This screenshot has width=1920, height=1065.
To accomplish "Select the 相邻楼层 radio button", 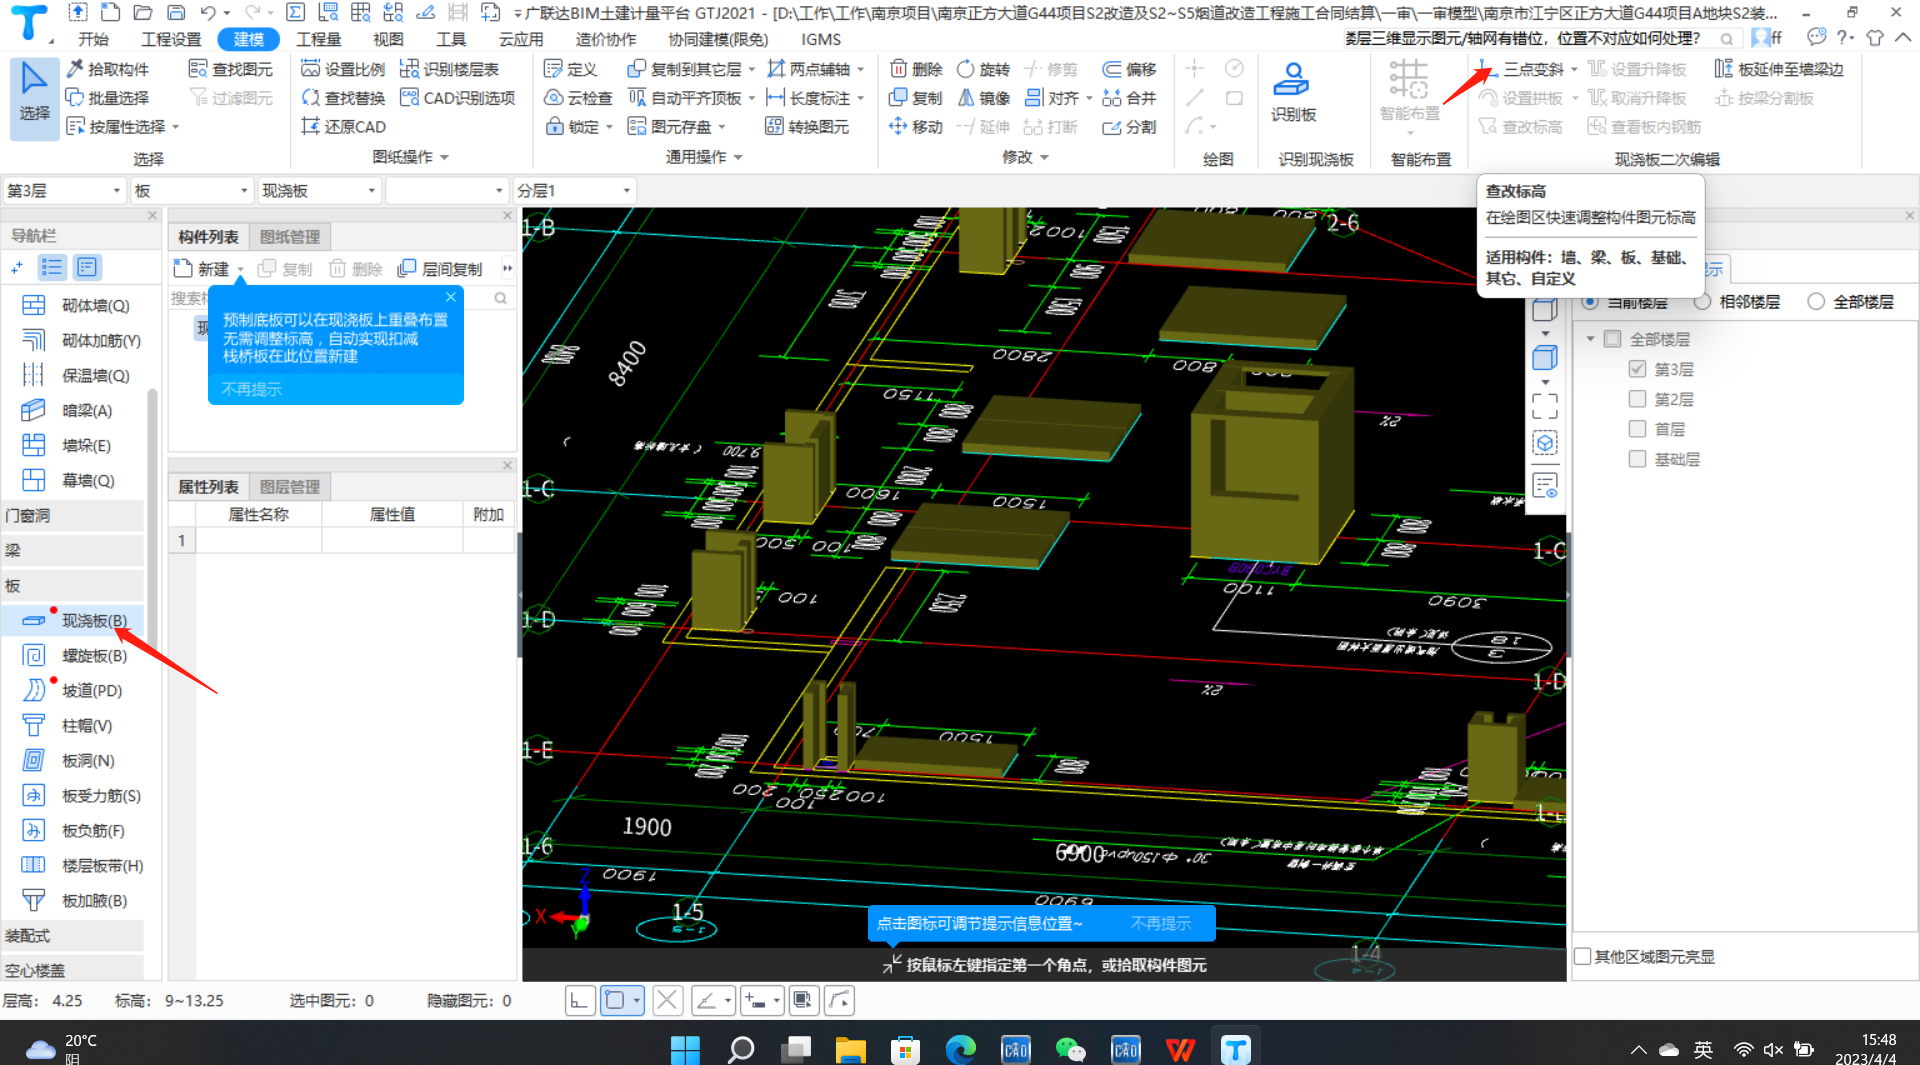I will tap(1702, 302).
